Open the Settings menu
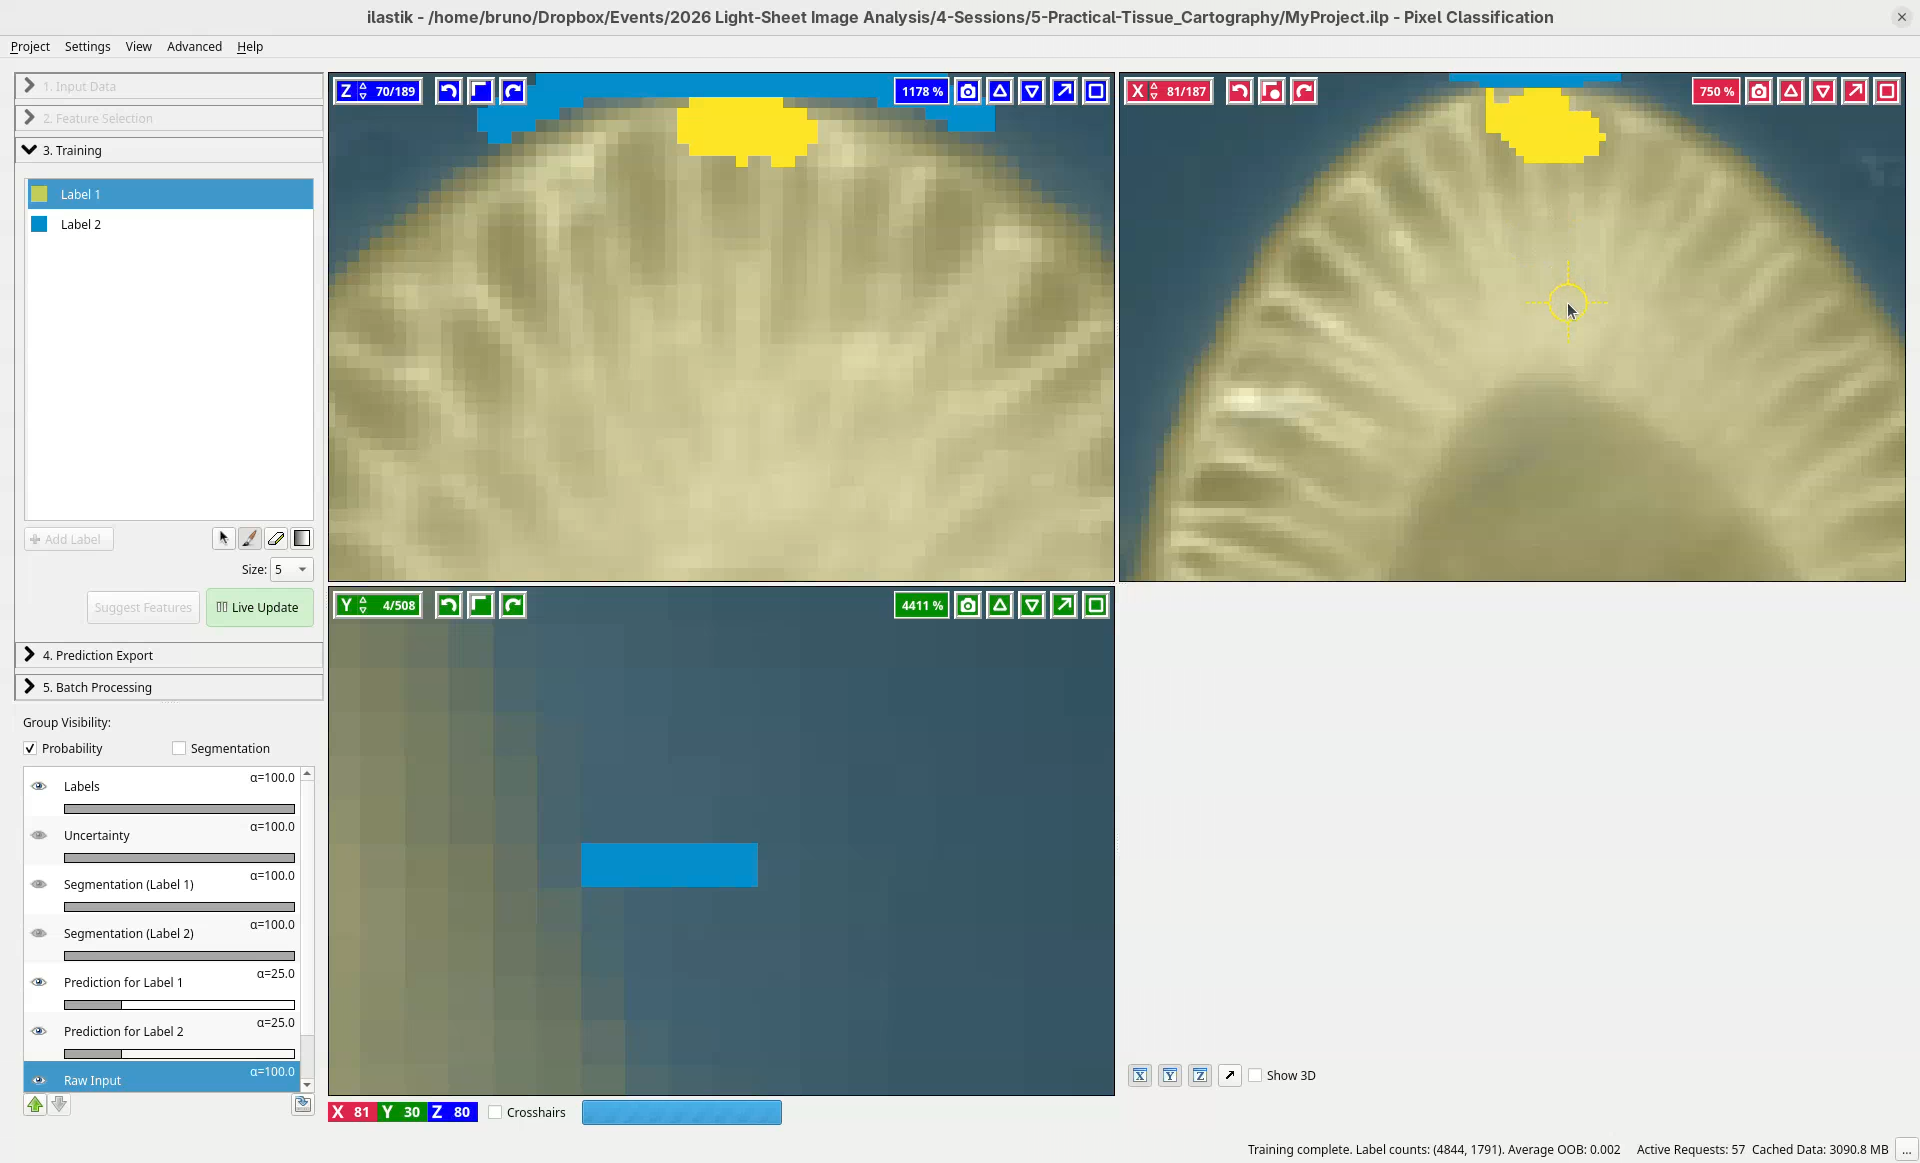Viewport: 1920px width, 1163px height. pos(87,47)
